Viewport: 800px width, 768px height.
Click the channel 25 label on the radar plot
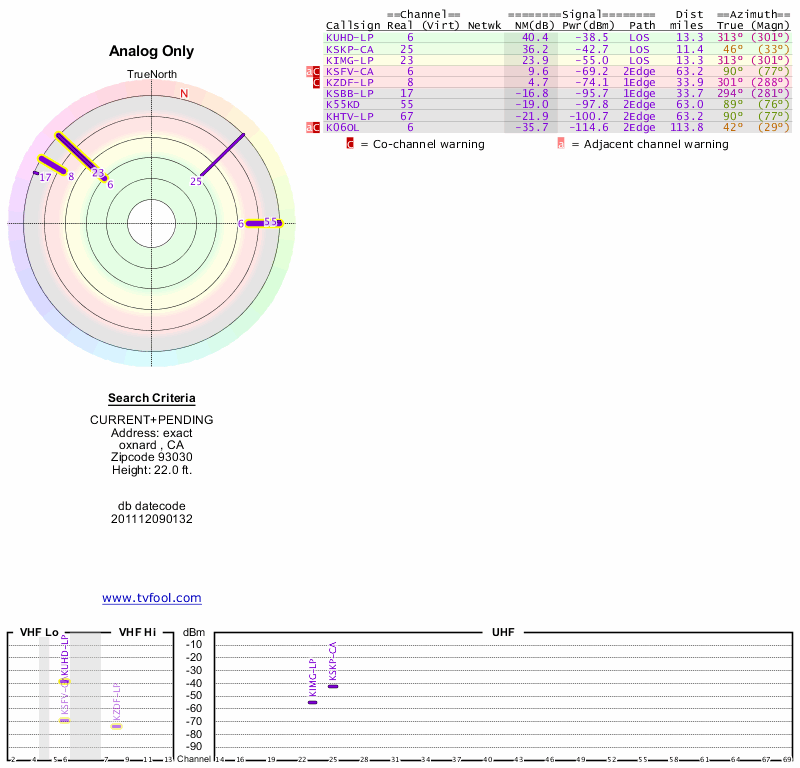pyautogui.click(x=196, y=182)
